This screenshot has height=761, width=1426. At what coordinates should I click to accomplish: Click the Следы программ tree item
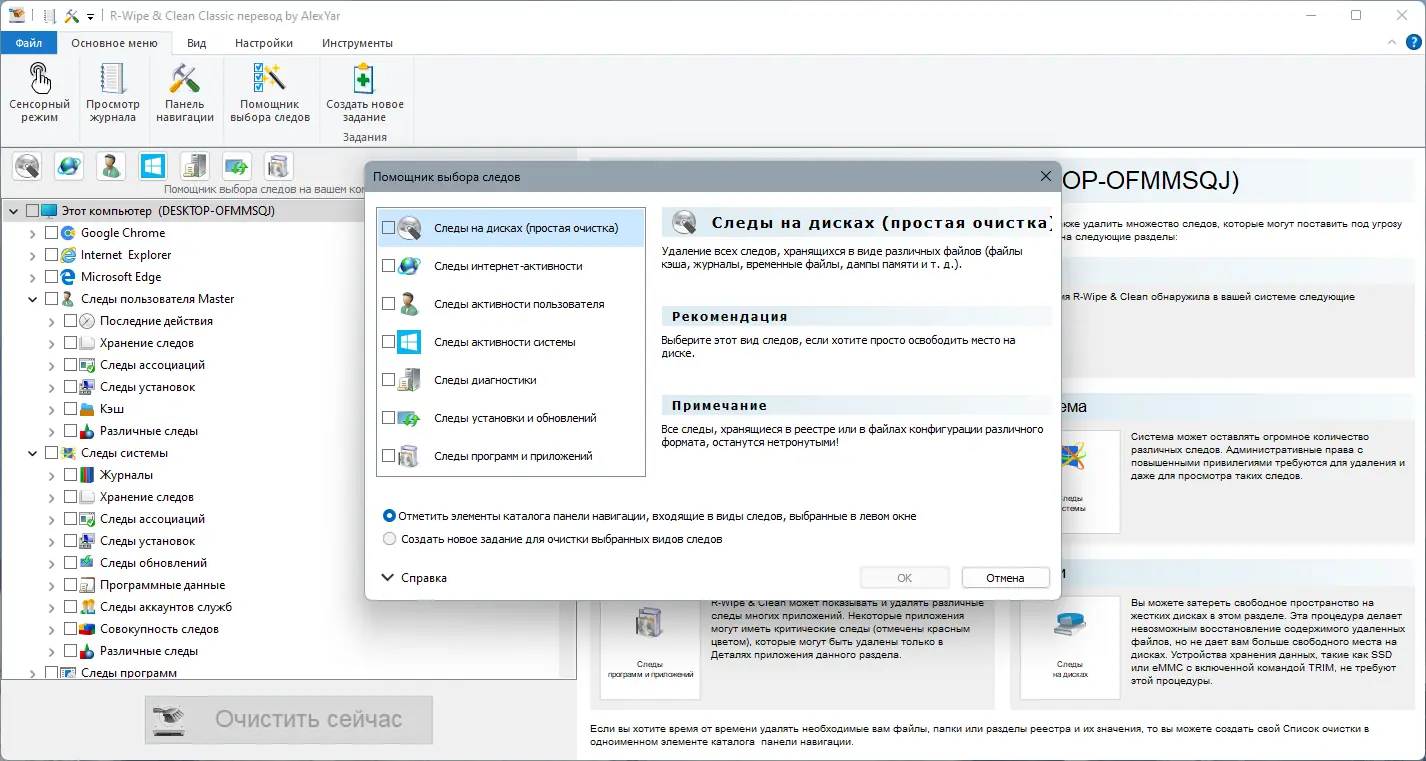pos(129,673)
